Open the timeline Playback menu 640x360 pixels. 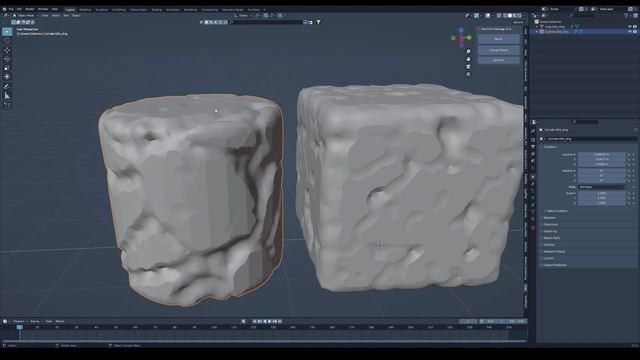coord(18,322)
